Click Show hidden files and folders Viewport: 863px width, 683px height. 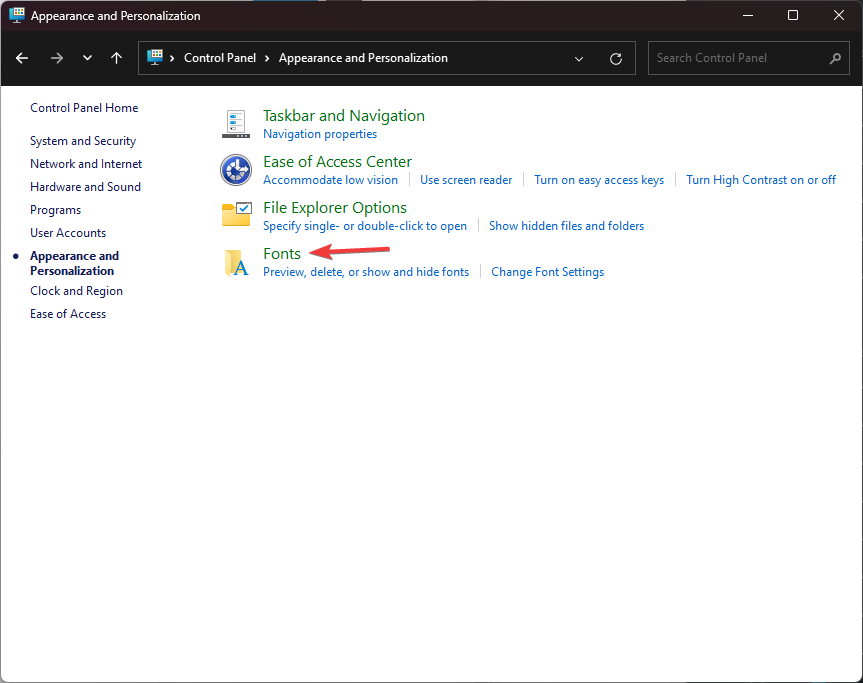click(x=566, y=226)
